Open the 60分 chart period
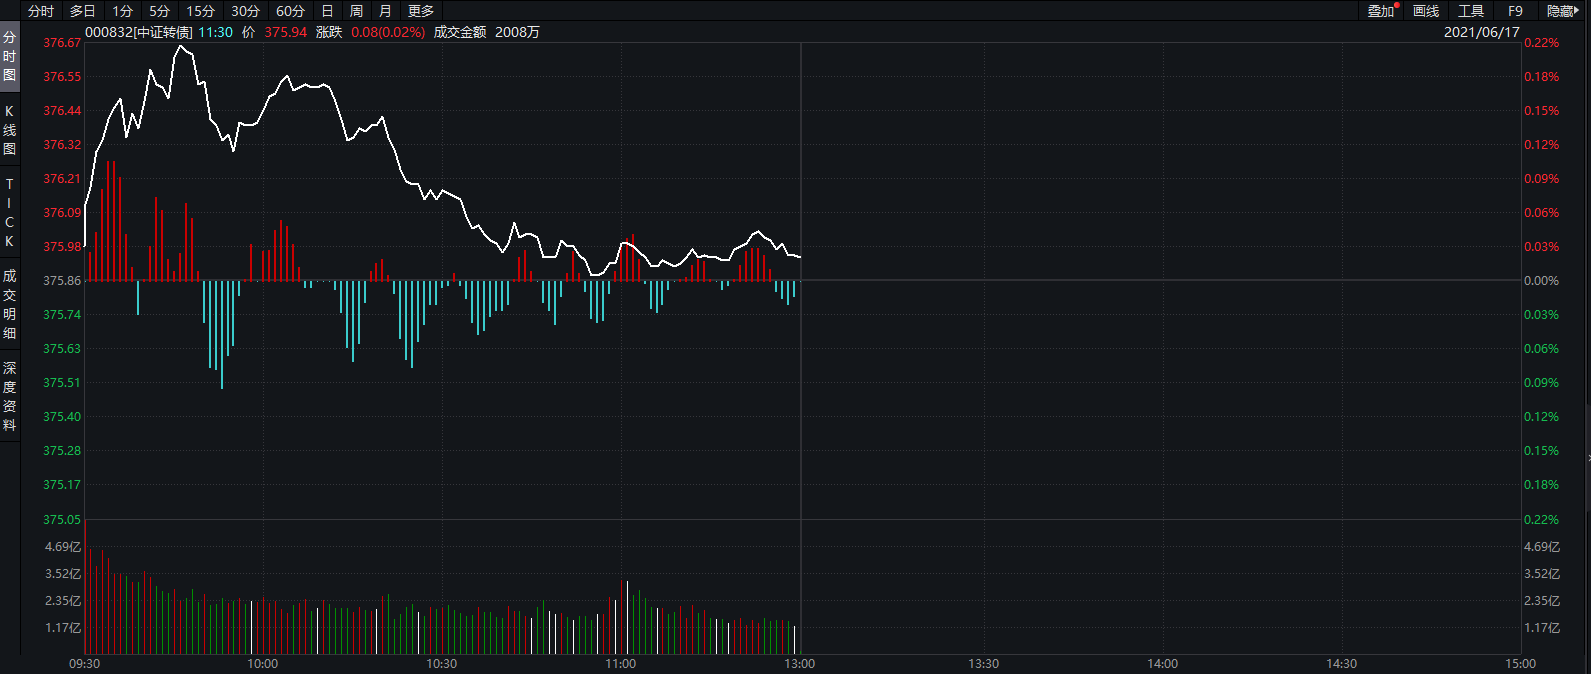This screenshot has height=674, width=1591. [x=290, y=11]
